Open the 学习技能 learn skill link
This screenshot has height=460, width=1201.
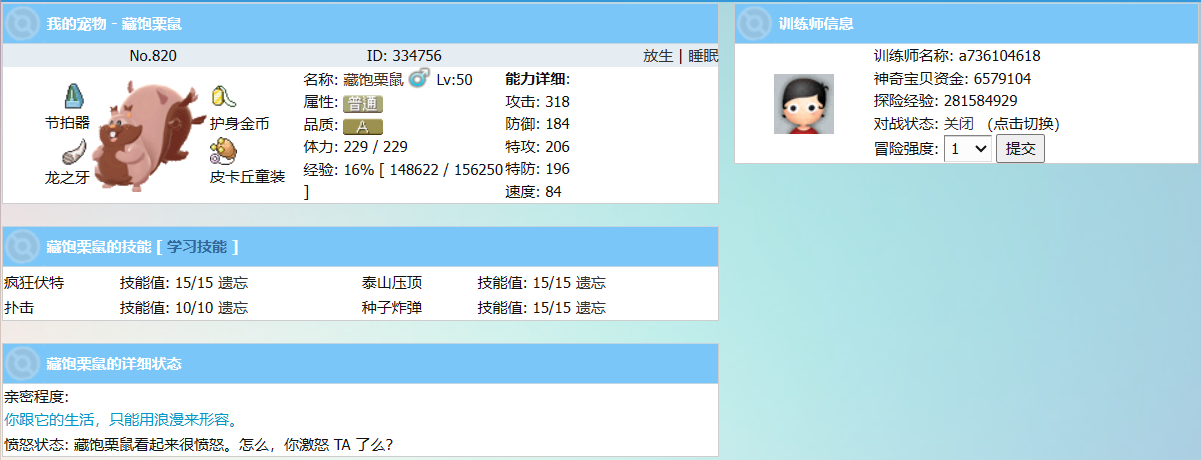[197, 246]
